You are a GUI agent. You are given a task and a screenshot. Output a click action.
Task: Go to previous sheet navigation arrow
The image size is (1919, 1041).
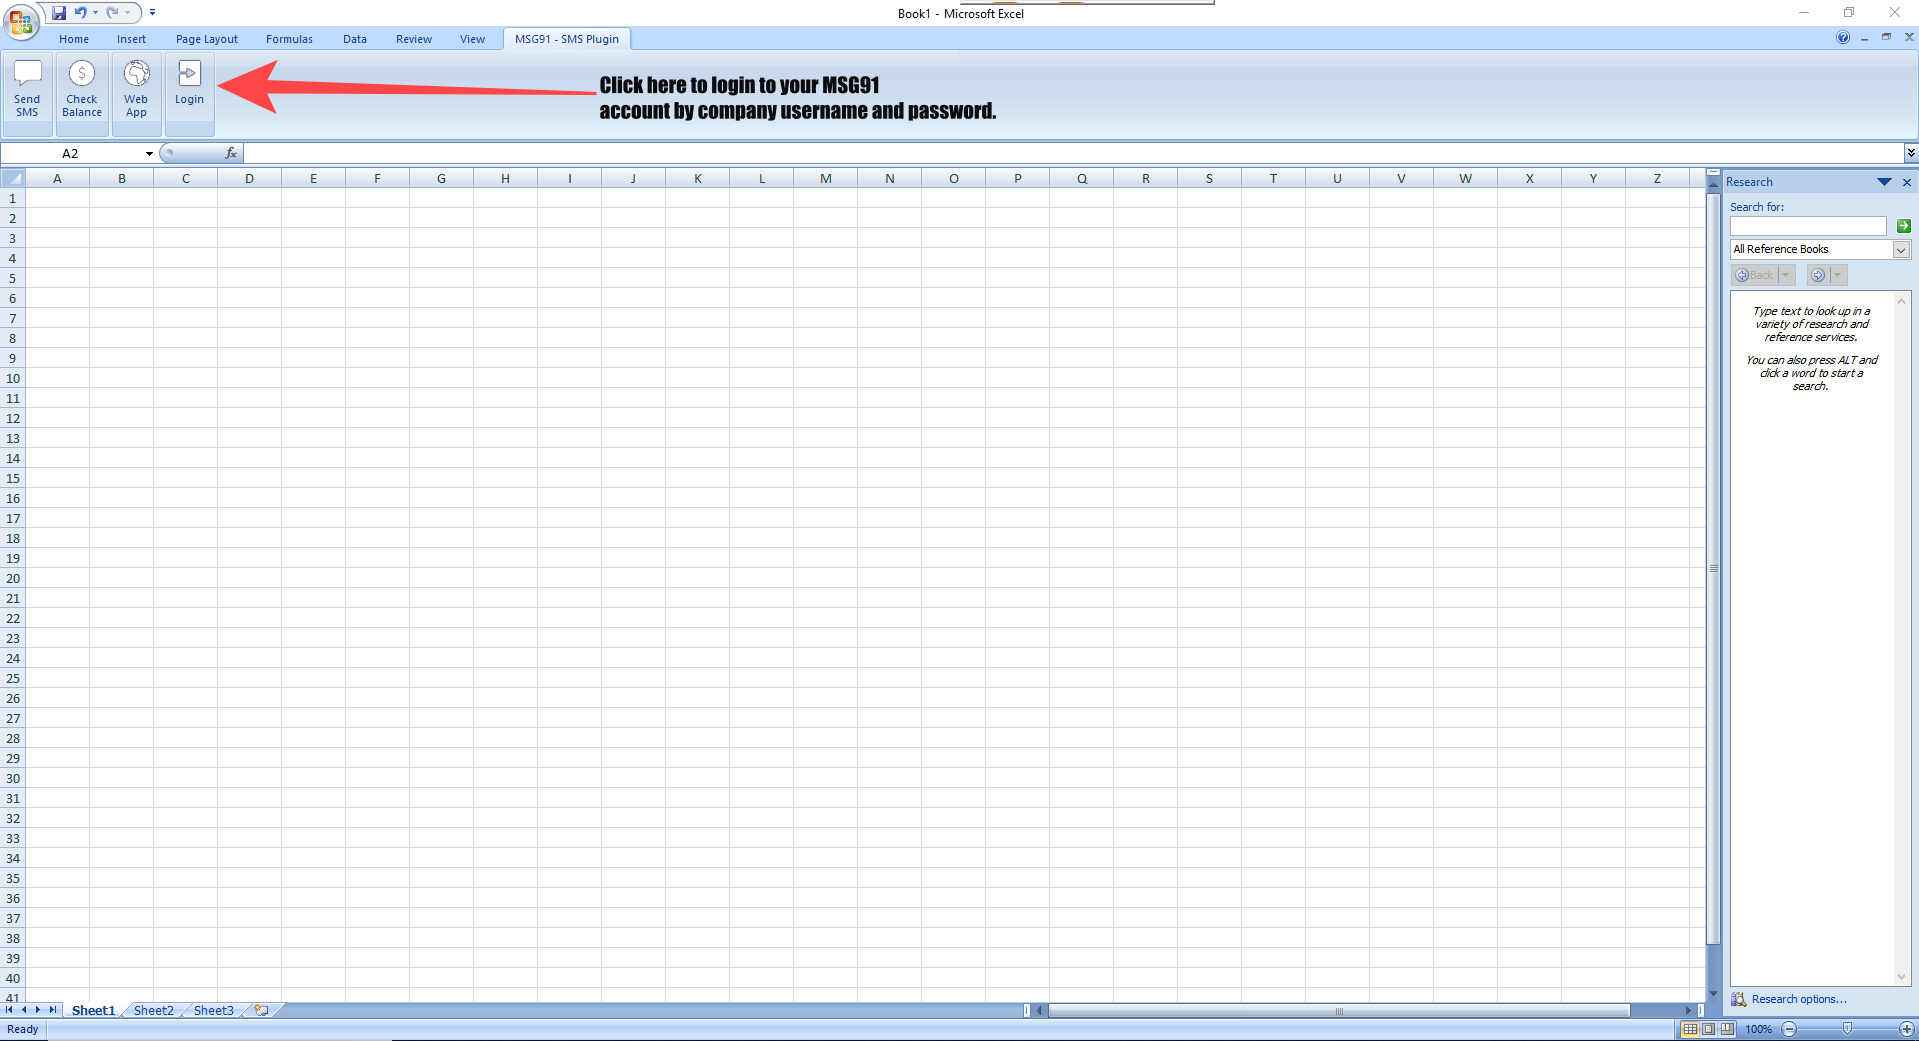coord(24,1010)
